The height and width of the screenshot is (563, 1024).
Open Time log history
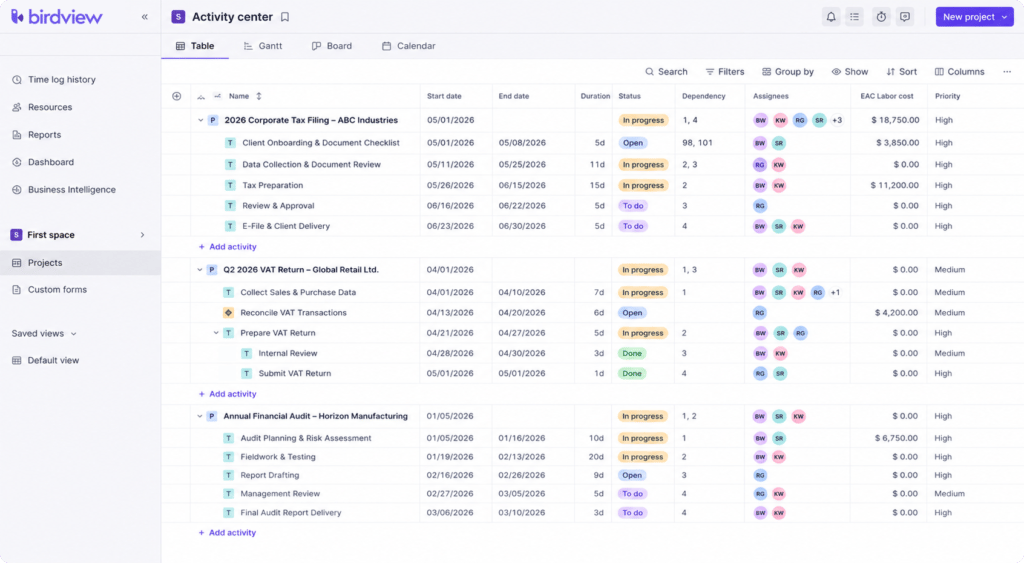tap(54, 80)
